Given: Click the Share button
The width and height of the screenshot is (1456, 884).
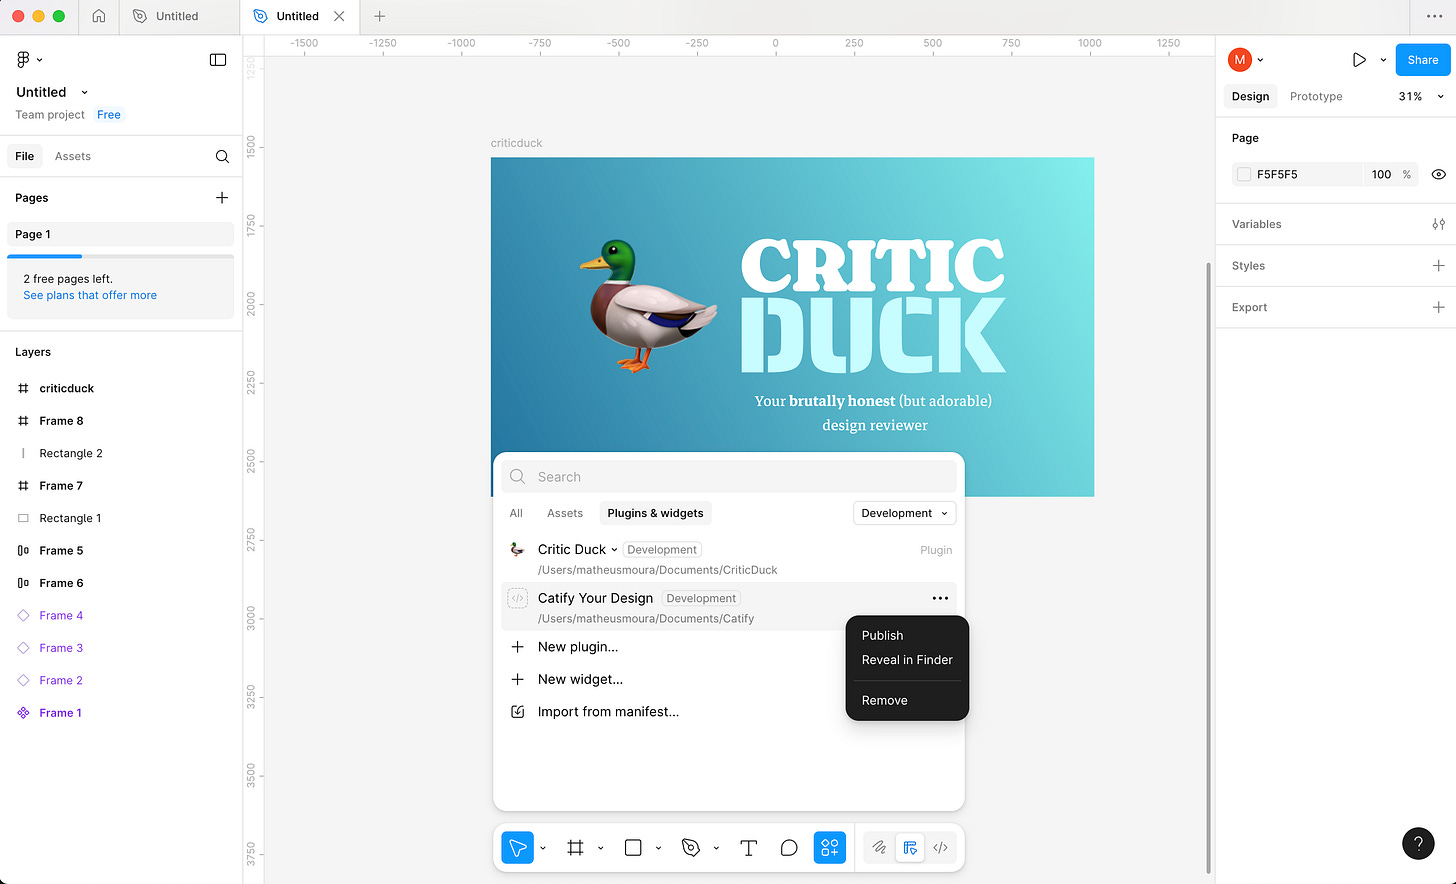Looking at the screenshot, I should click(1422, 60).
